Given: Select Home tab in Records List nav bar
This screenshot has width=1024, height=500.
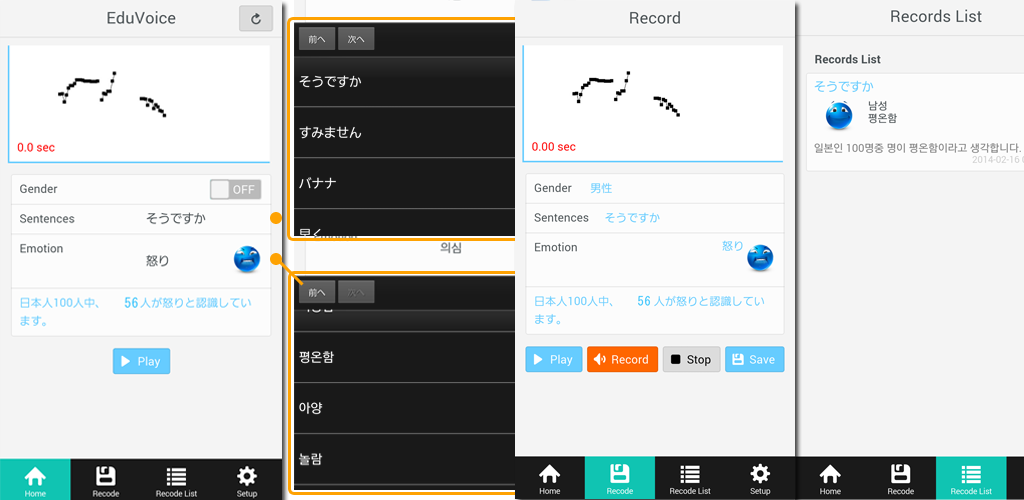Looking at the screenshot, I should (x=831, y=480).
